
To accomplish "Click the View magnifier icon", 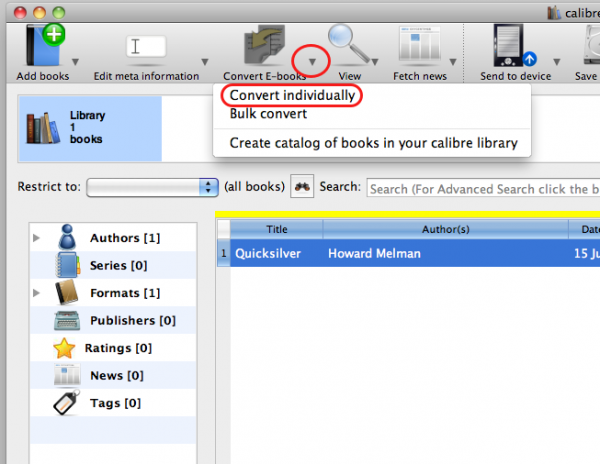I will tap(348, 43).
